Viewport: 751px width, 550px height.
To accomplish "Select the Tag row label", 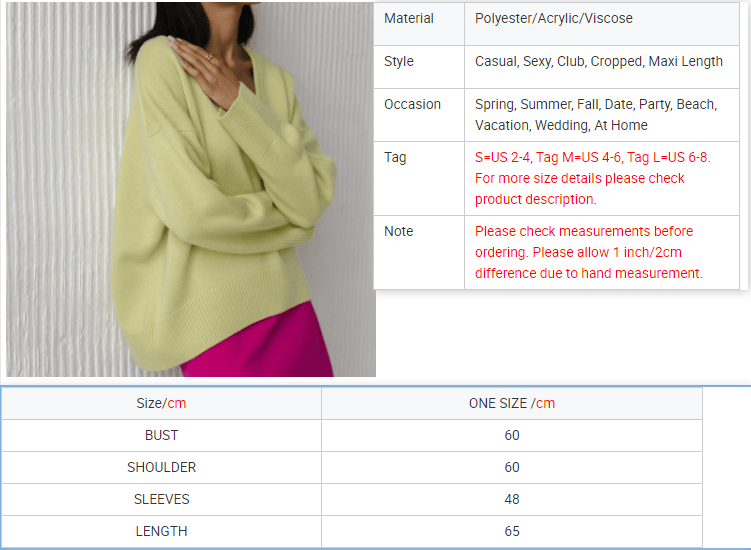I will click(395, 157).
